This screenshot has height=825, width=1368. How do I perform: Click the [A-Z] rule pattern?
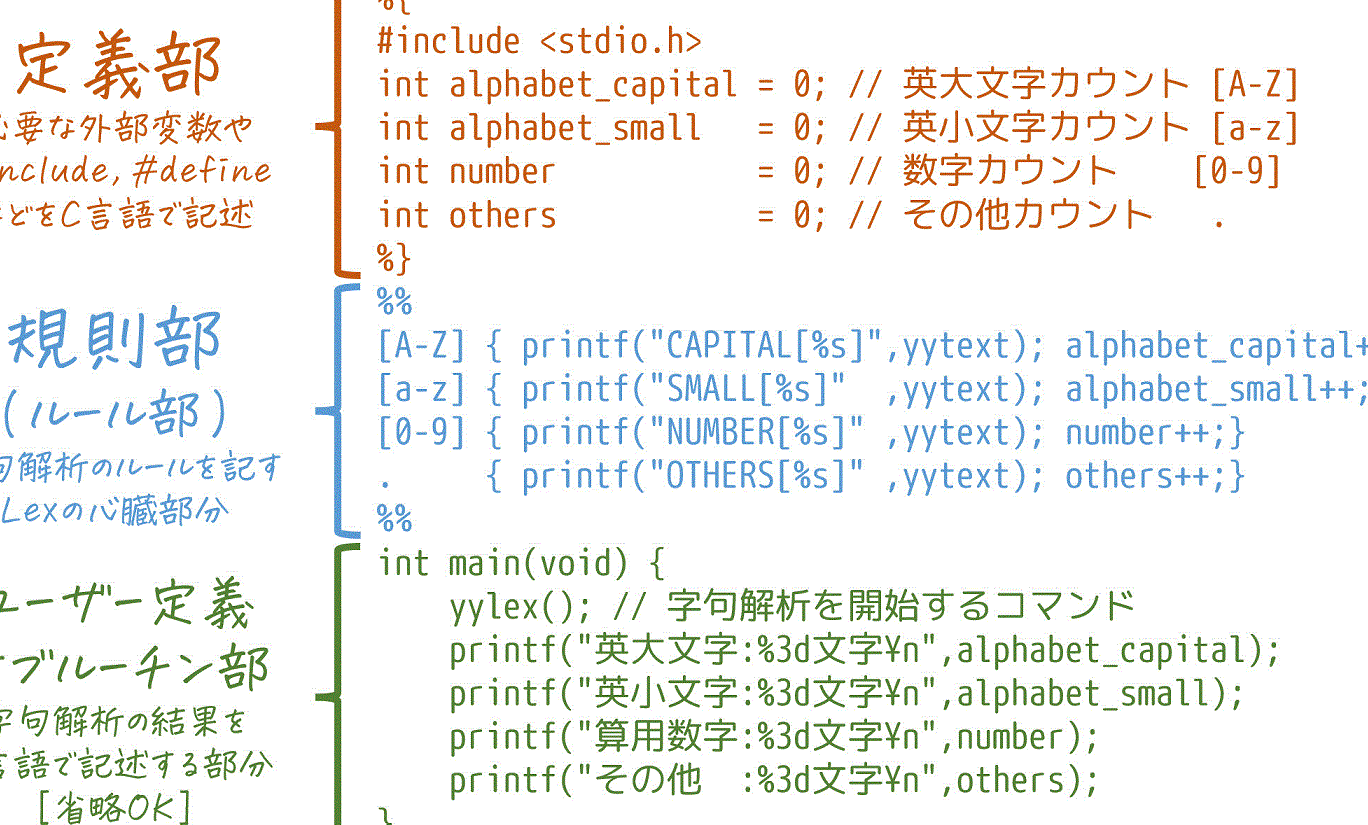click(x=421, y=346)
